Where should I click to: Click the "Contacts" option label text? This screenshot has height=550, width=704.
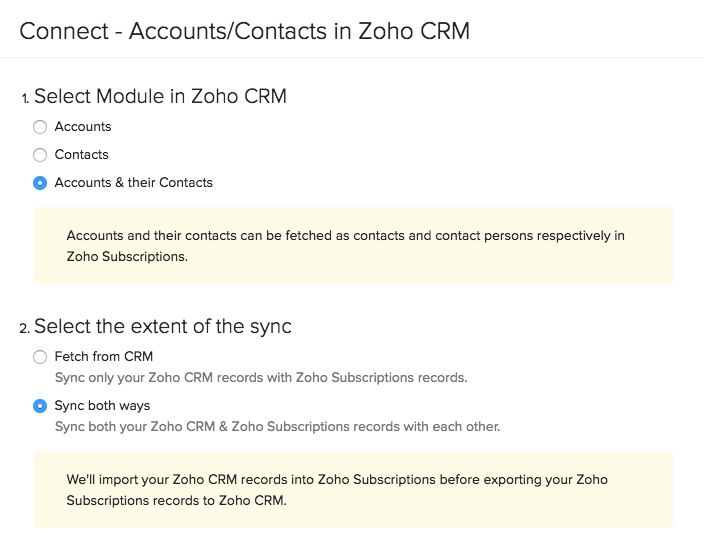81,155
